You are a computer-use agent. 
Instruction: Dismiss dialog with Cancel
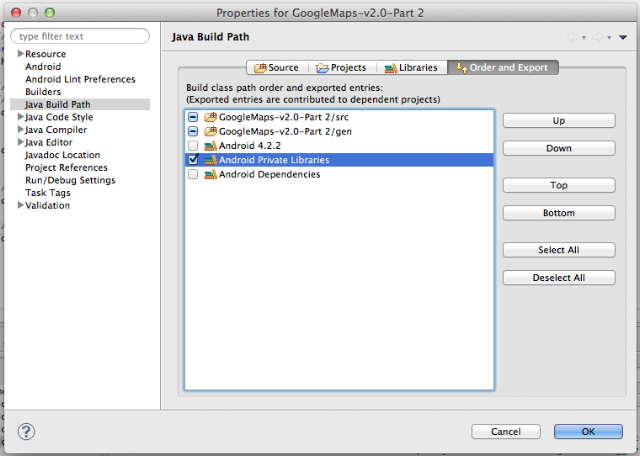point(506,432)
